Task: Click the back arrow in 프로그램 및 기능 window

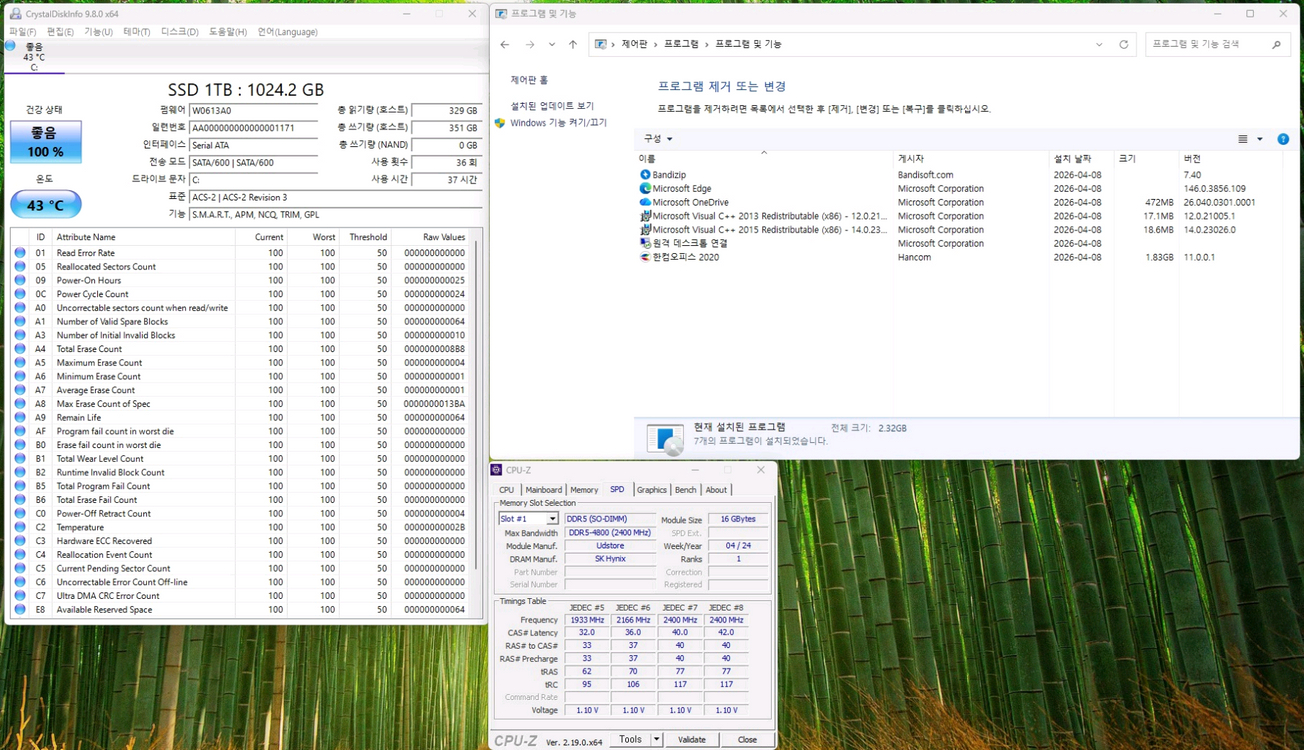Action: 505,45
